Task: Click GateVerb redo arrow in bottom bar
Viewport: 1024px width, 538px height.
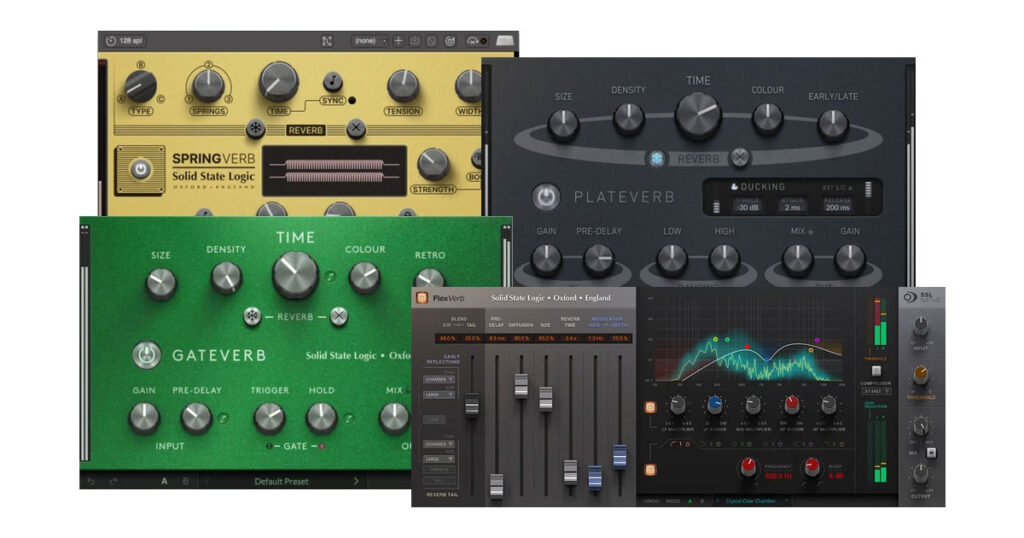Action: [x=113, y=481]
